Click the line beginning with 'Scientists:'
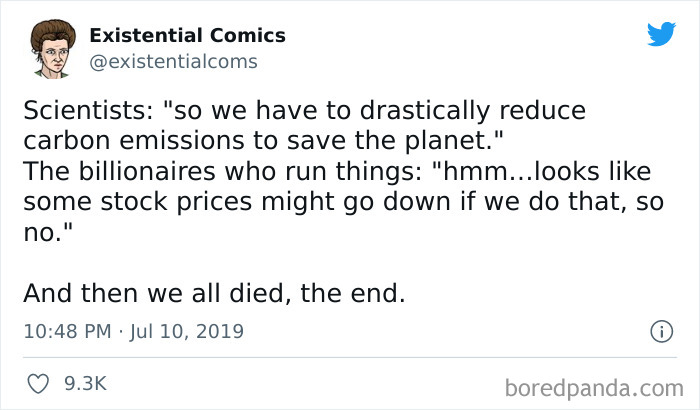This screenshot has height=410, width=700. point(304,110)
